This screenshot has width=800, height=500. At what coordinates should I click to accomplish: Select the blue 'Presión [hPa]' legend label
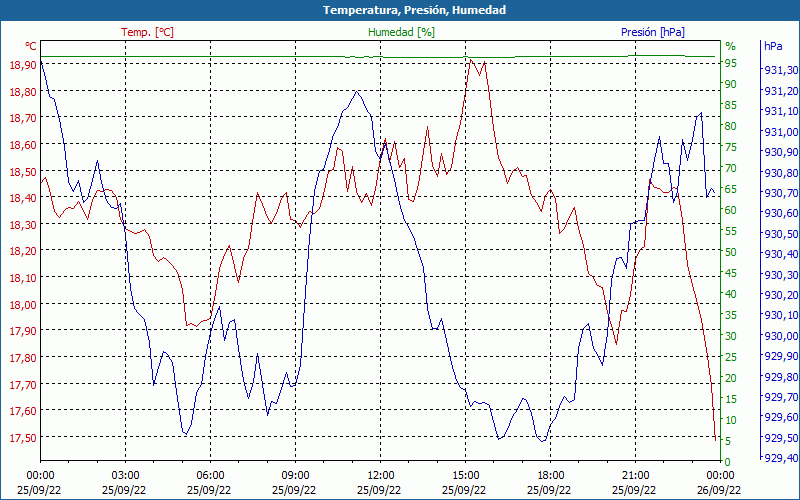(x=653, y=32)
